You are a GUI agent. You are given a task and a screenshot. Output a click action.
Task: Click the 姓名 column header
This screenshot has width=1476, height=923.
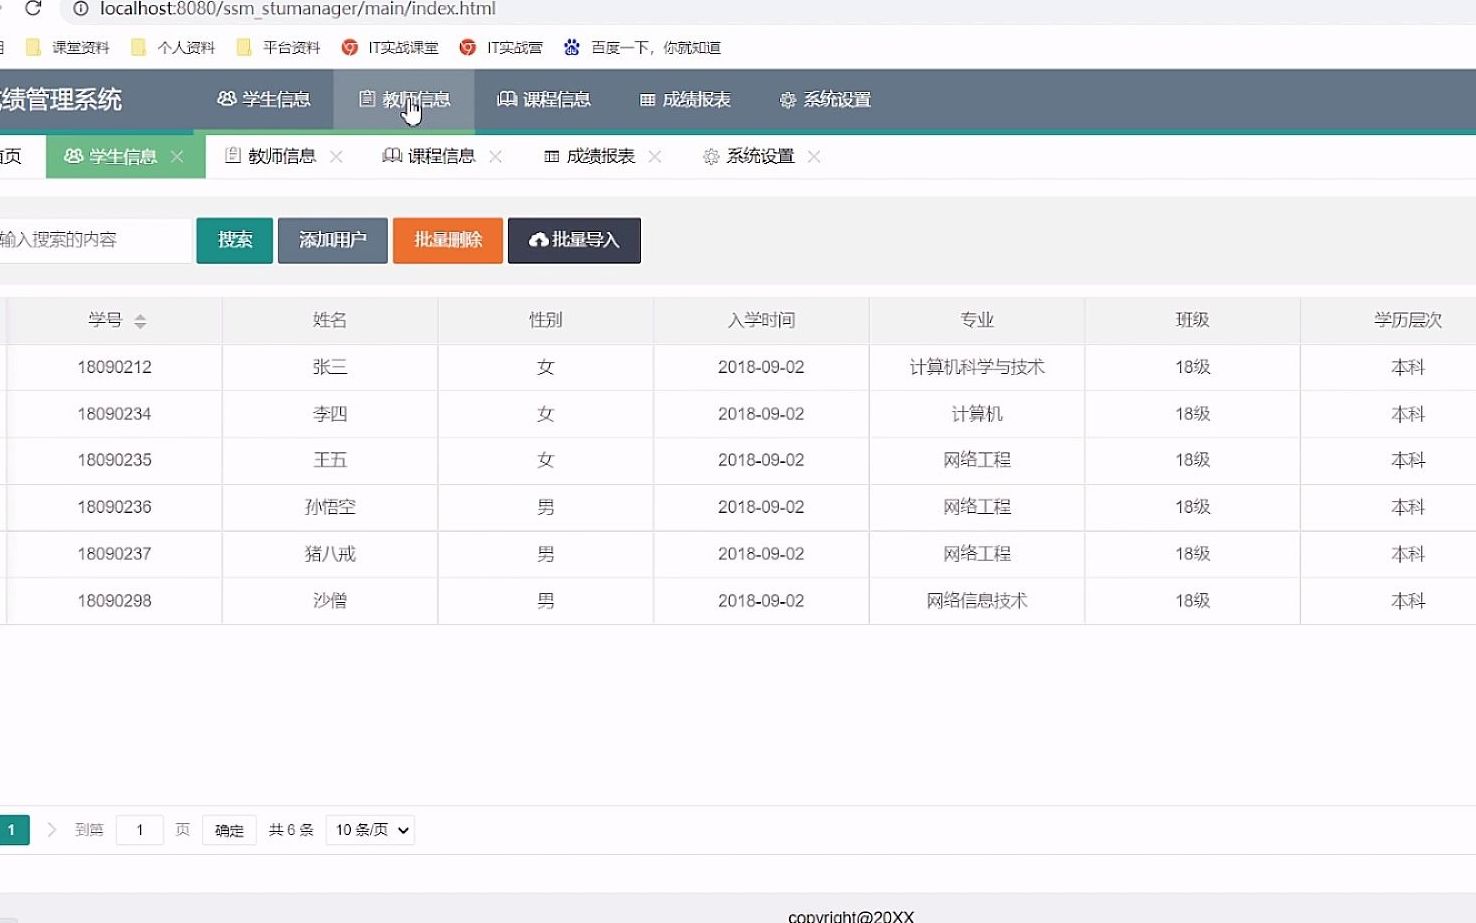click(330, 320)
